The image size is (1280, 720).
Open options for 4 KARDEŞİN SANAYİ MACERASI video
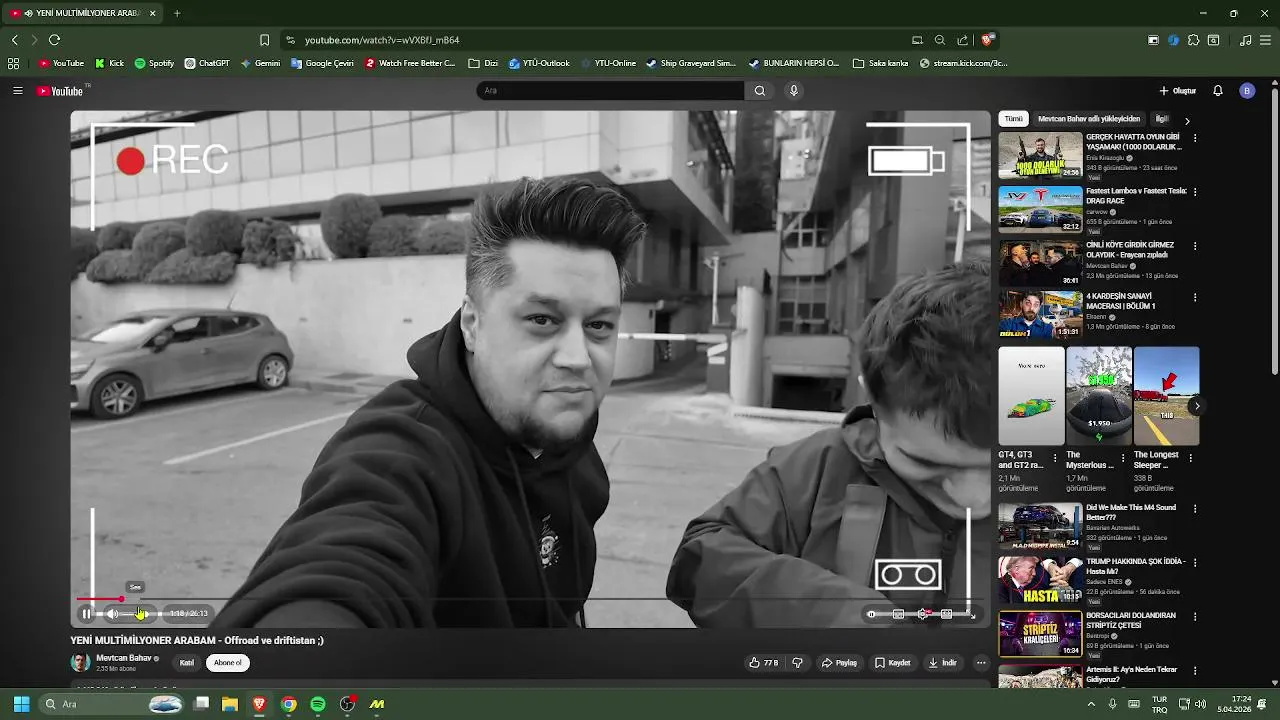click(1195, 298)
